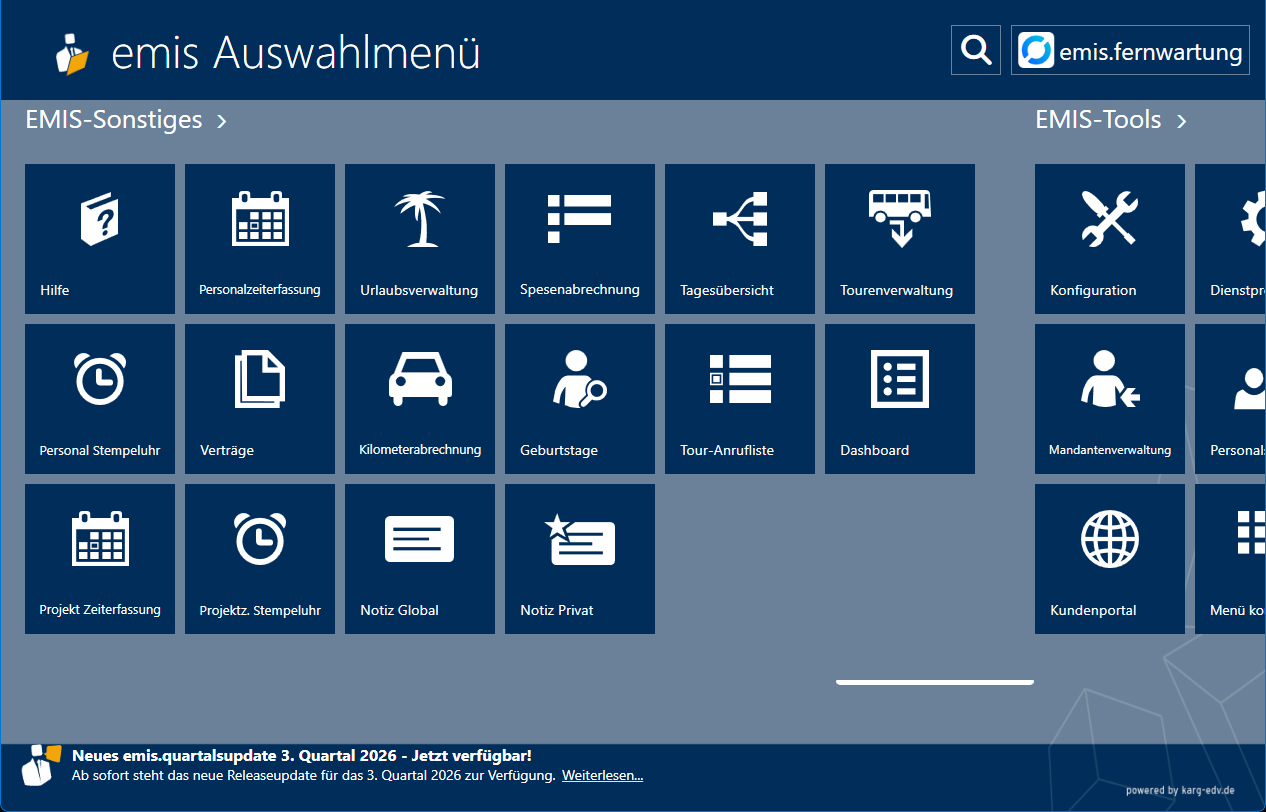Open the Dashboard tile
The width and height of the screenshot is (1266, 812).
[900, 399]
